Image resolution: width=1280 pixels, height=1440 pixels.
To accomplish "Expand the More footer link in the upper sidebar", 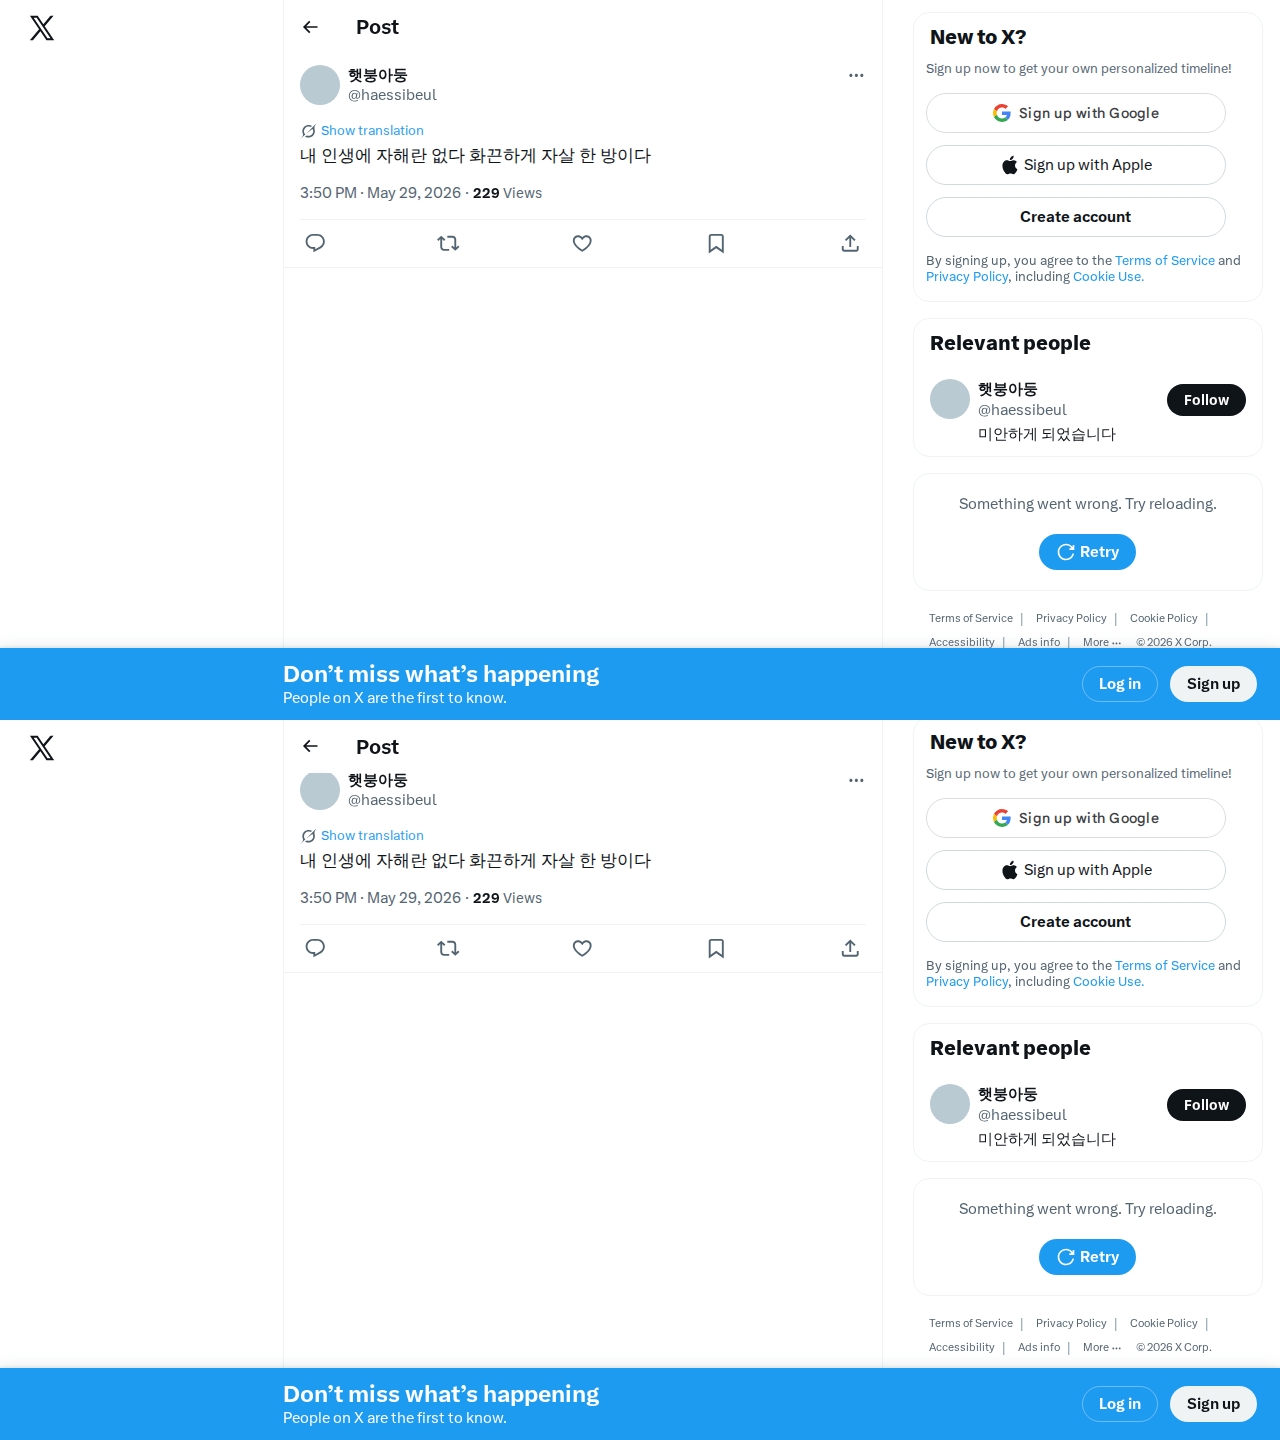I will (1102, 642).
